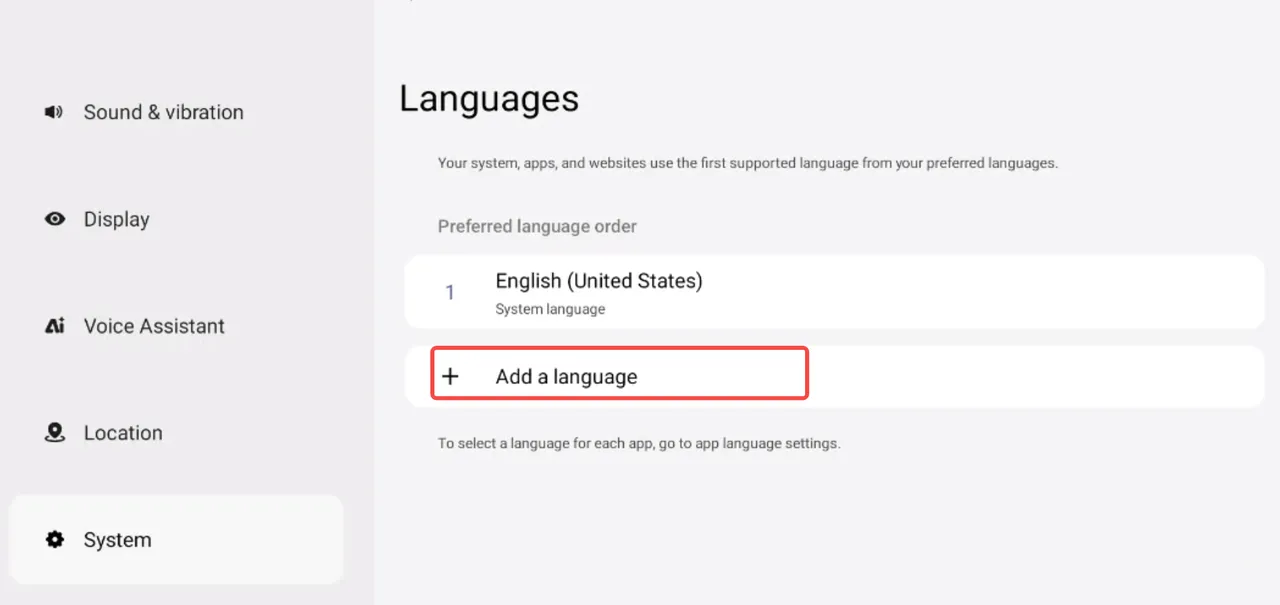Screen dimensions: 1280x605
Task: Click the System language subtitle text
Action: coord(550,310)
